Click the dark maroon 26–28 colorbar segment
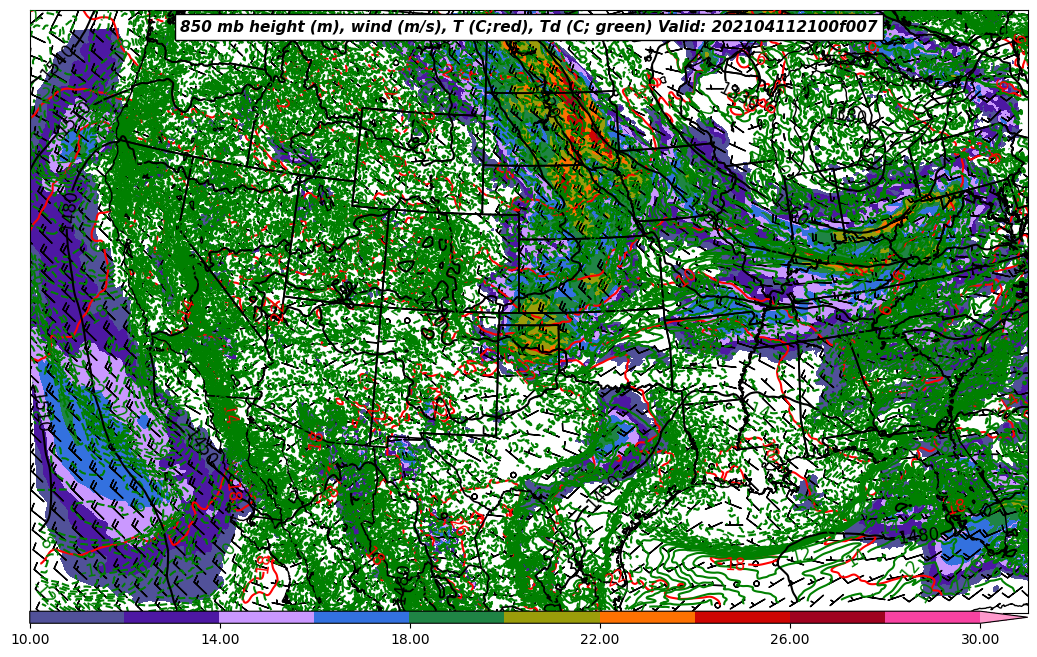This screenshot has height=657, width=1037. coord(837,617)
